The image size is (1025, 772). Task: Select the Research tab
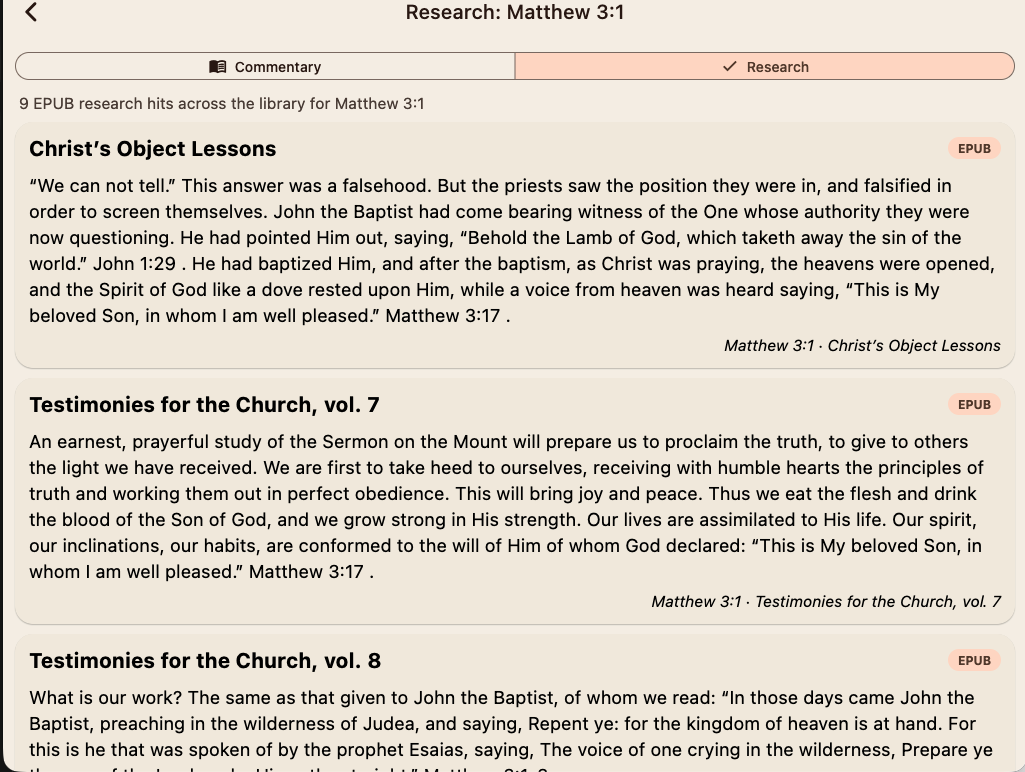(x=764, y=67)
